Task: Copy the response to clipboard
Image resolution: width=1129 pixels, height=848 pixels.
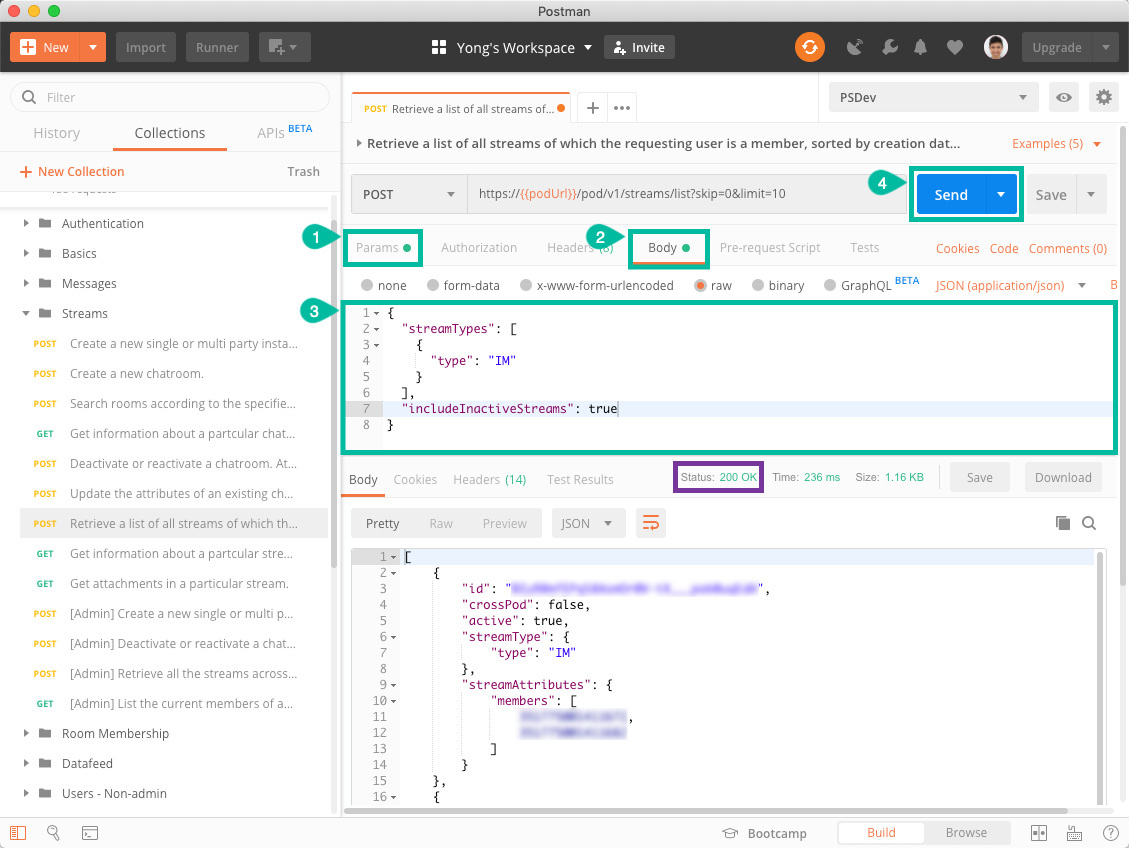Action: pyautogui.click(x=1062, y=523)
